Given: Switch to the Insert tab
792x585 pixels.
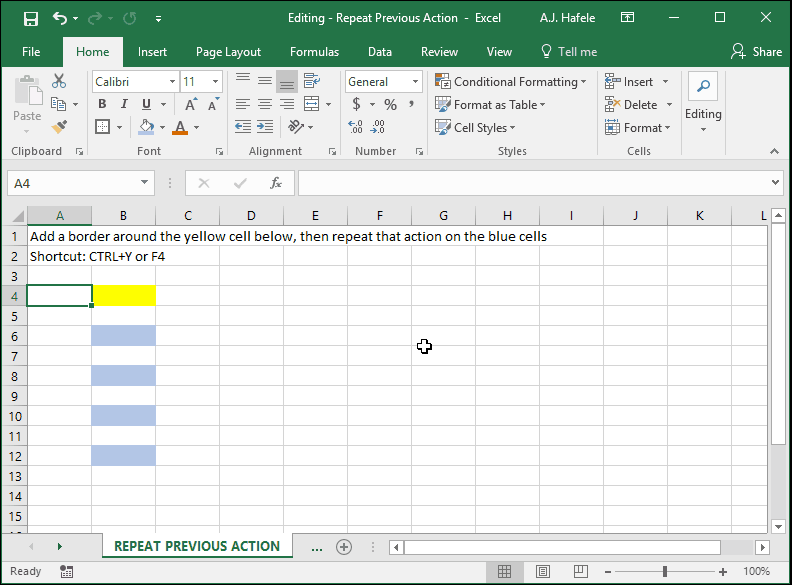Looking at the screenshot, I should [152, 52].
